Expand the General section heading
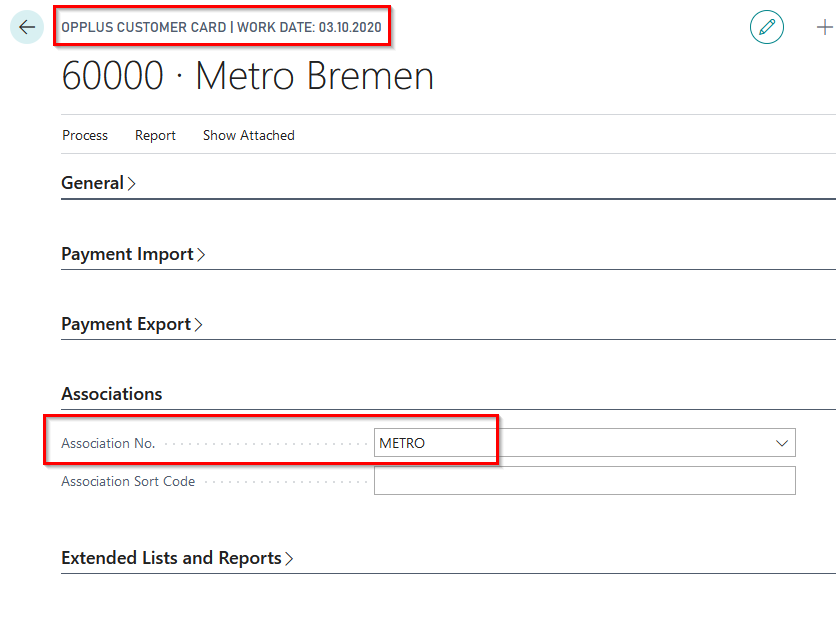The width and height of the screenshot is (836, 632). pyautogui.click(x=92, y=183)
